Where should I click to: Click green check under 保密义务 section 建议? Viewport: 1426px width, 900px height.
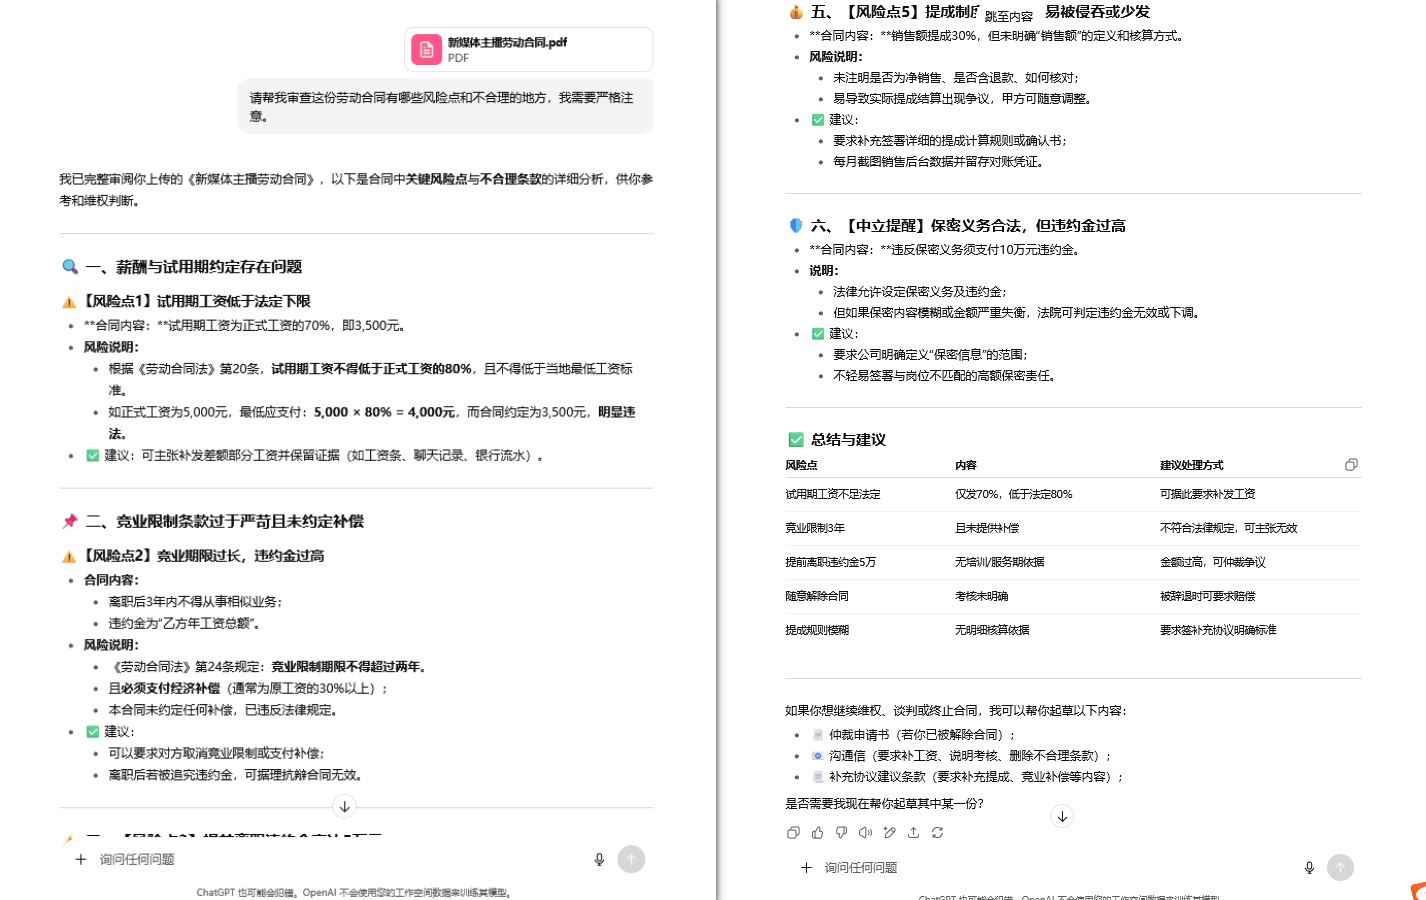[818, 333]
